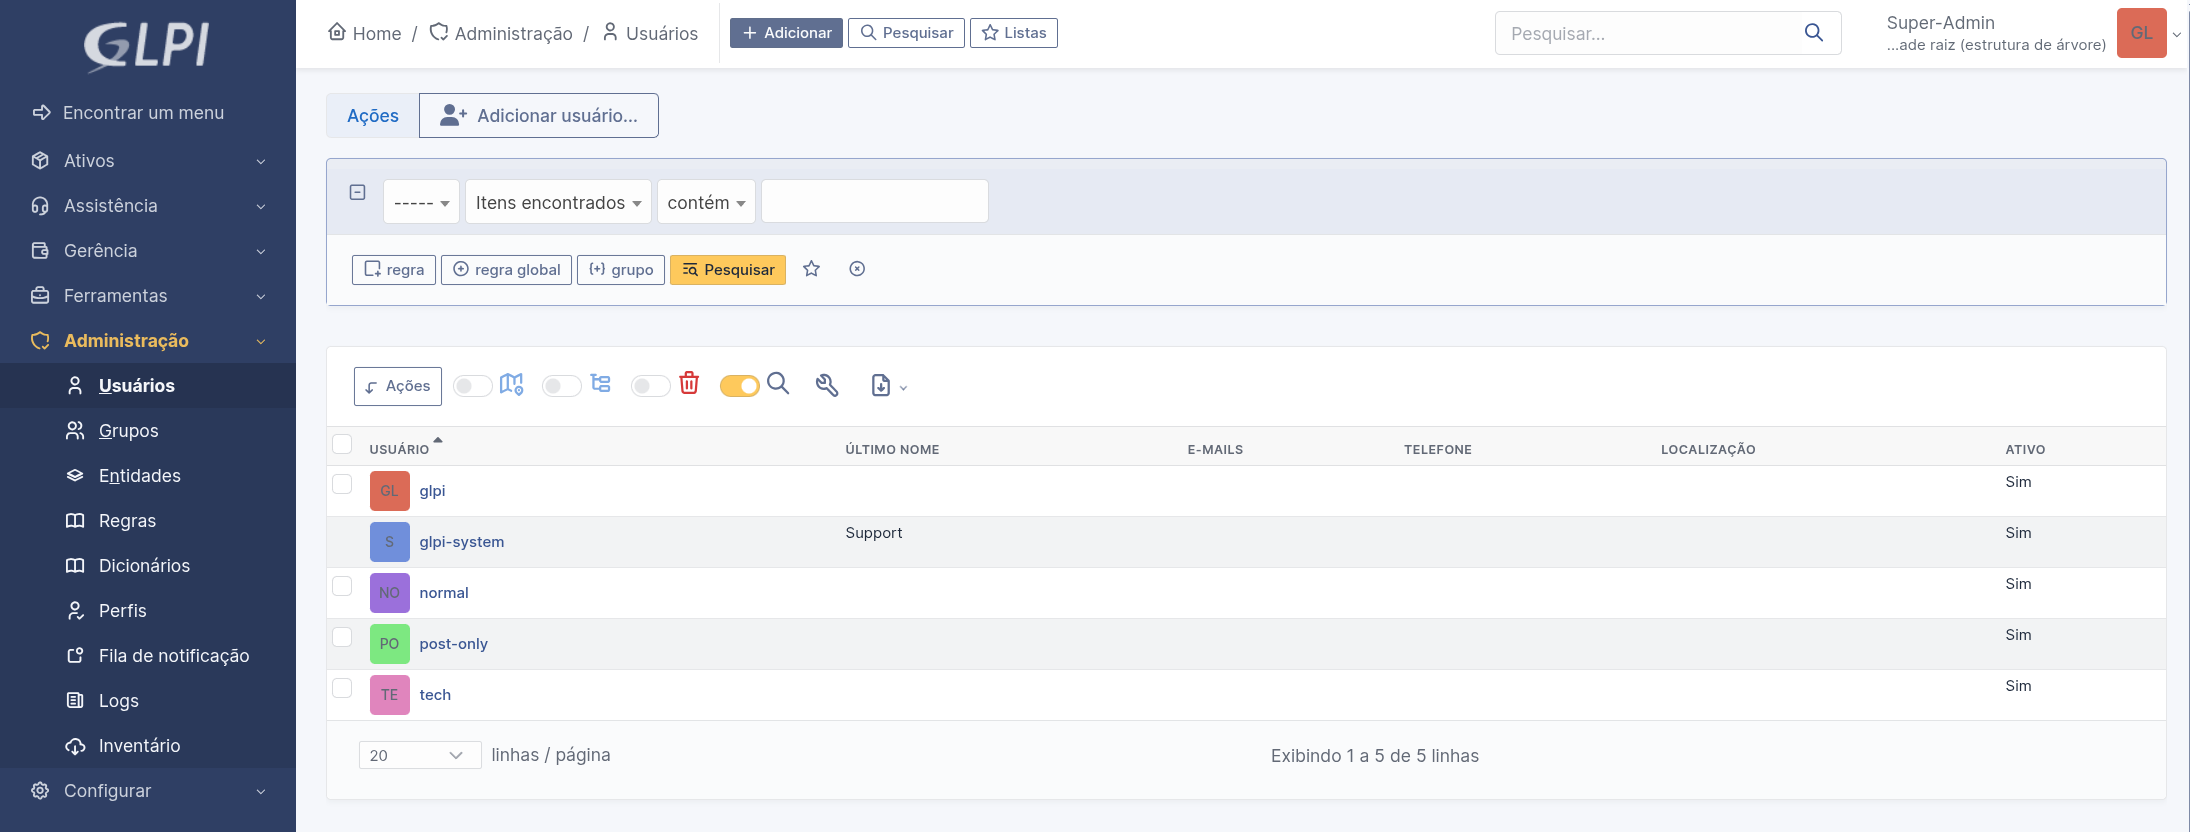Click magnifier icon in global search box
Viewport: 2190px width, 832px height.
point(1813,33)
